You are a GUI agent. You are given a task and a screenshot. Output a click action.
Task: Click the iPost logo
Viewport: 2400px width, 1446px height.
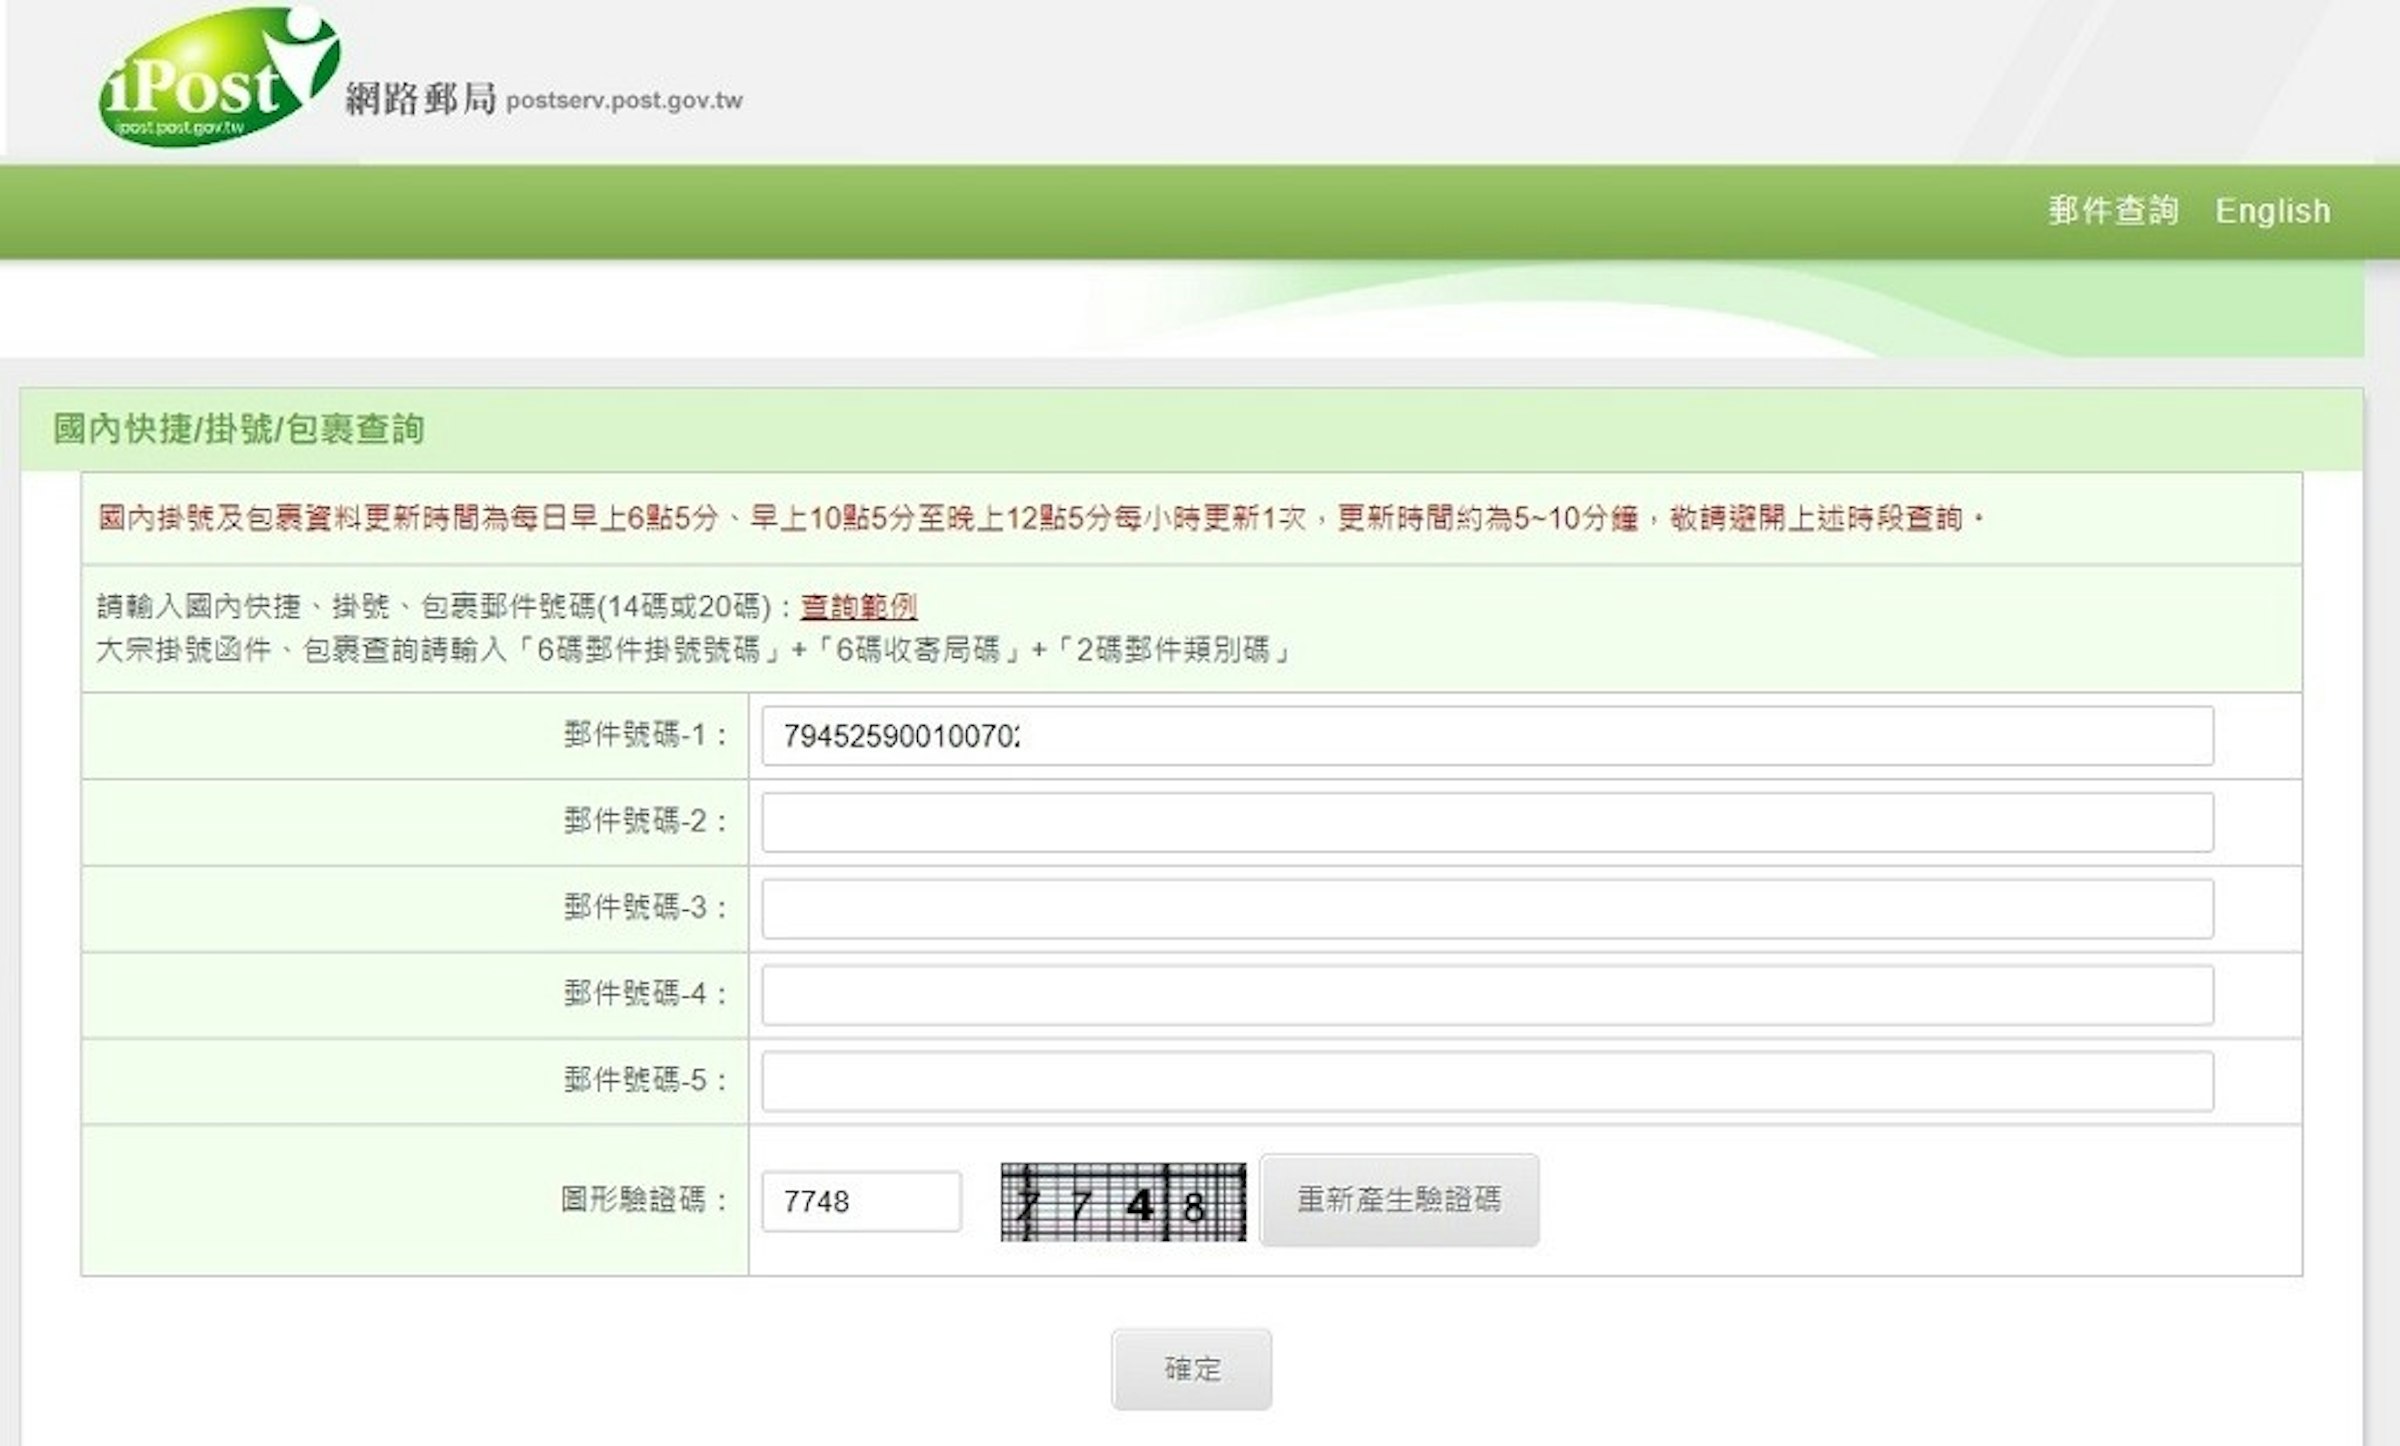coord(220,77)
